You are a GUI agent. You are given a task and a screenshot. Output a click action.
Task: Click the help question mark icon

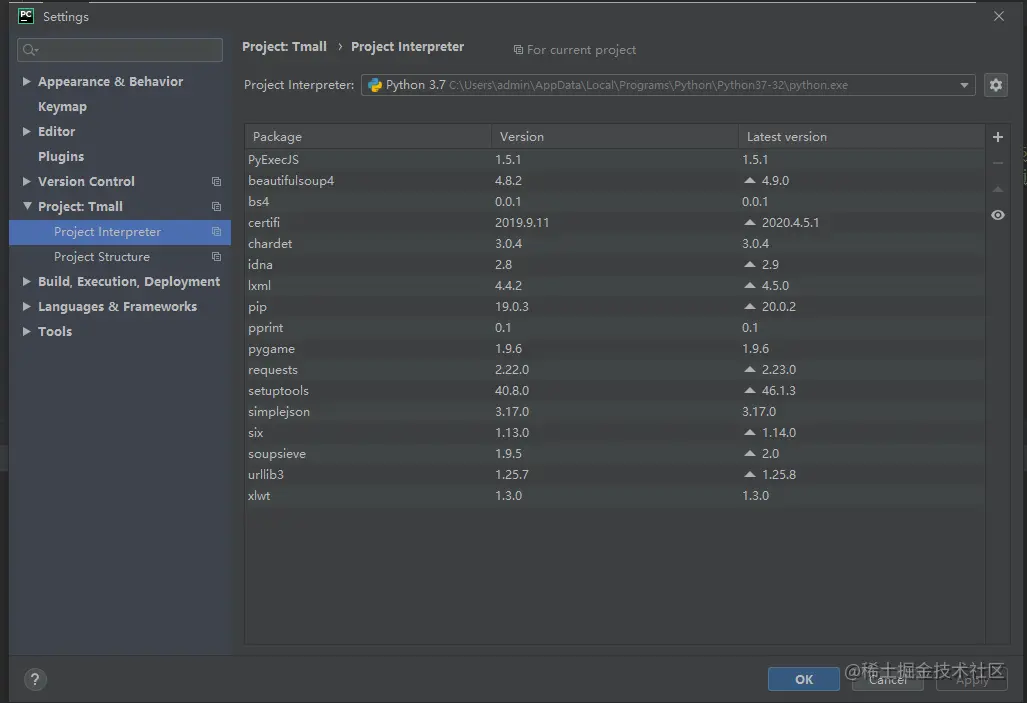click(35, 679)
